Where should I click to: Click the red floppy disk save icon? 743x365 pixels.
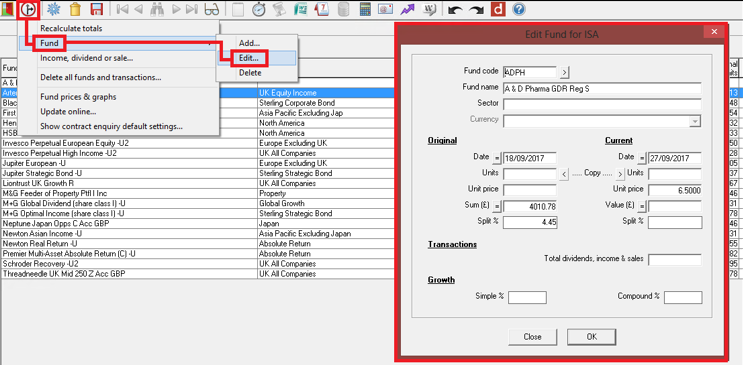96,9
